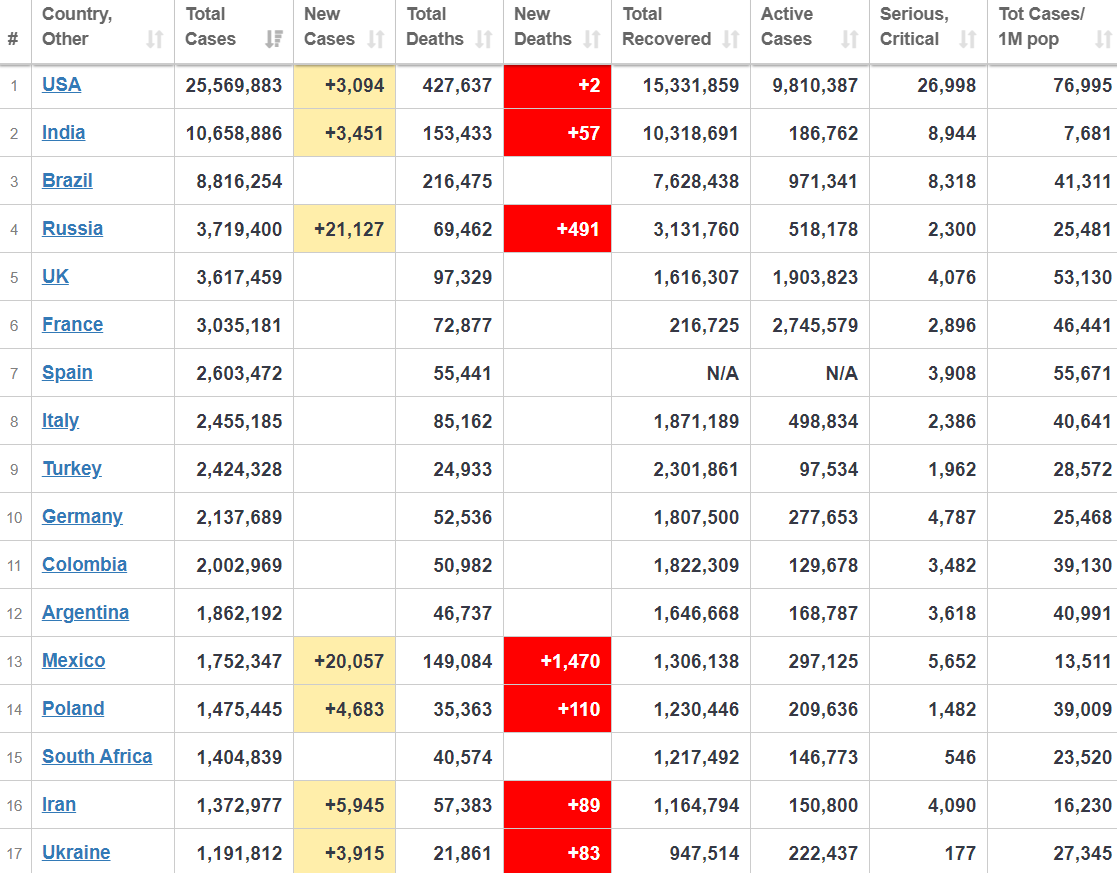Select UK active cases 1,903,823
The image size is (1117, 873).
pos(815,277)
